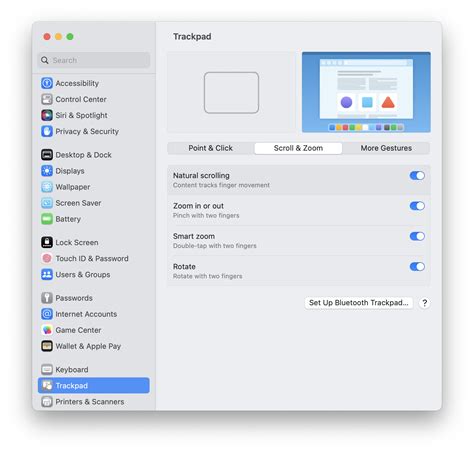Click the Accessibility label text
Viewport: 474px width, 453px height.
click(x=77, y=83)
